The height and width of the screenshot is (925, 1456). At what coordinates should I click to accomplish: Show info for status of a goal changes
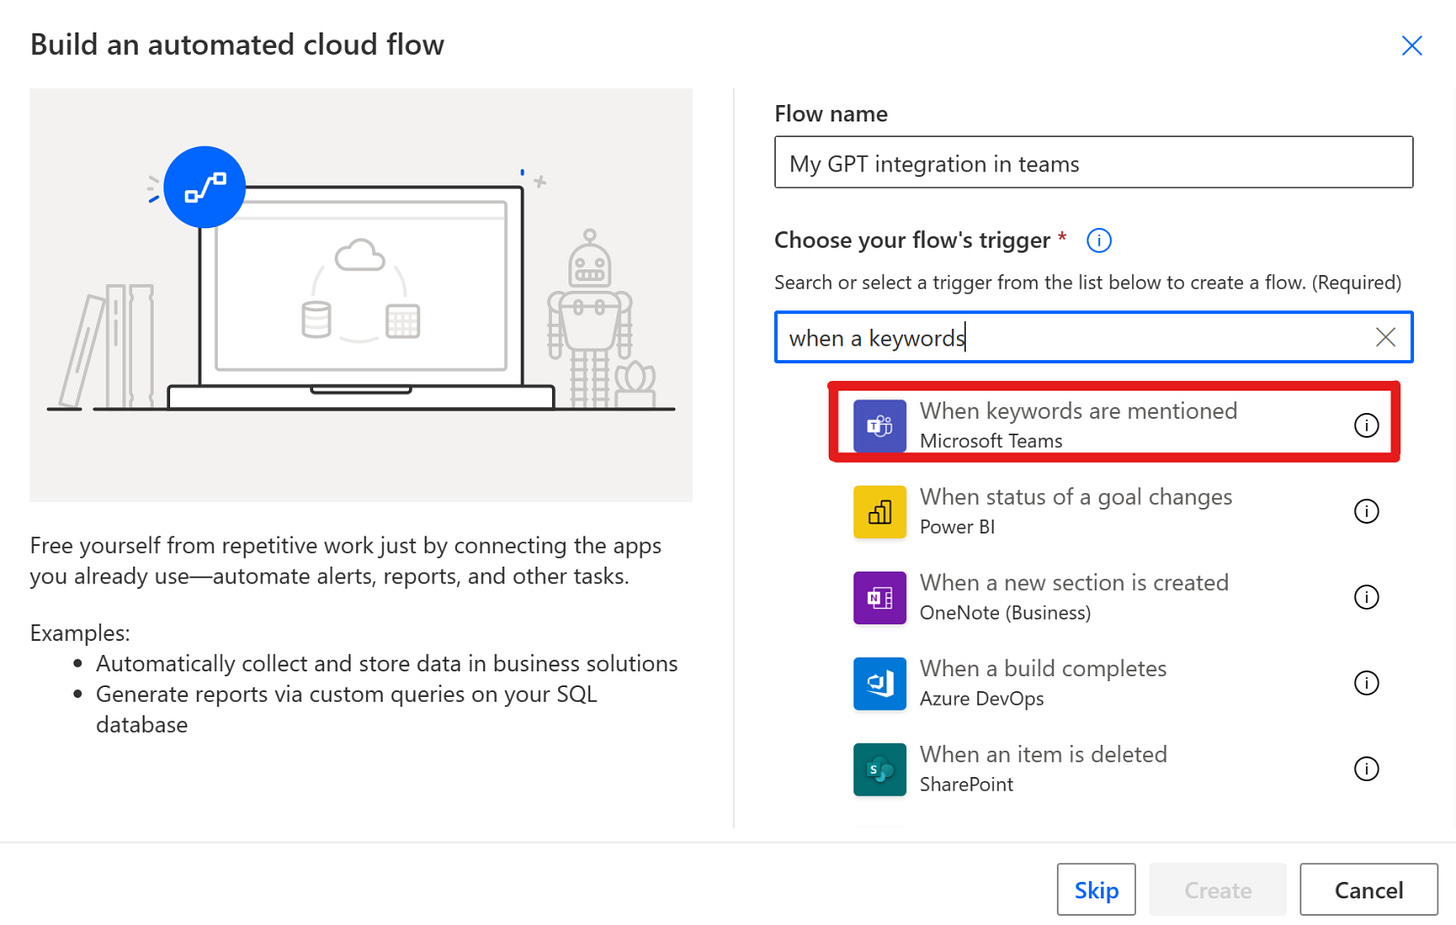(1366, 511)
